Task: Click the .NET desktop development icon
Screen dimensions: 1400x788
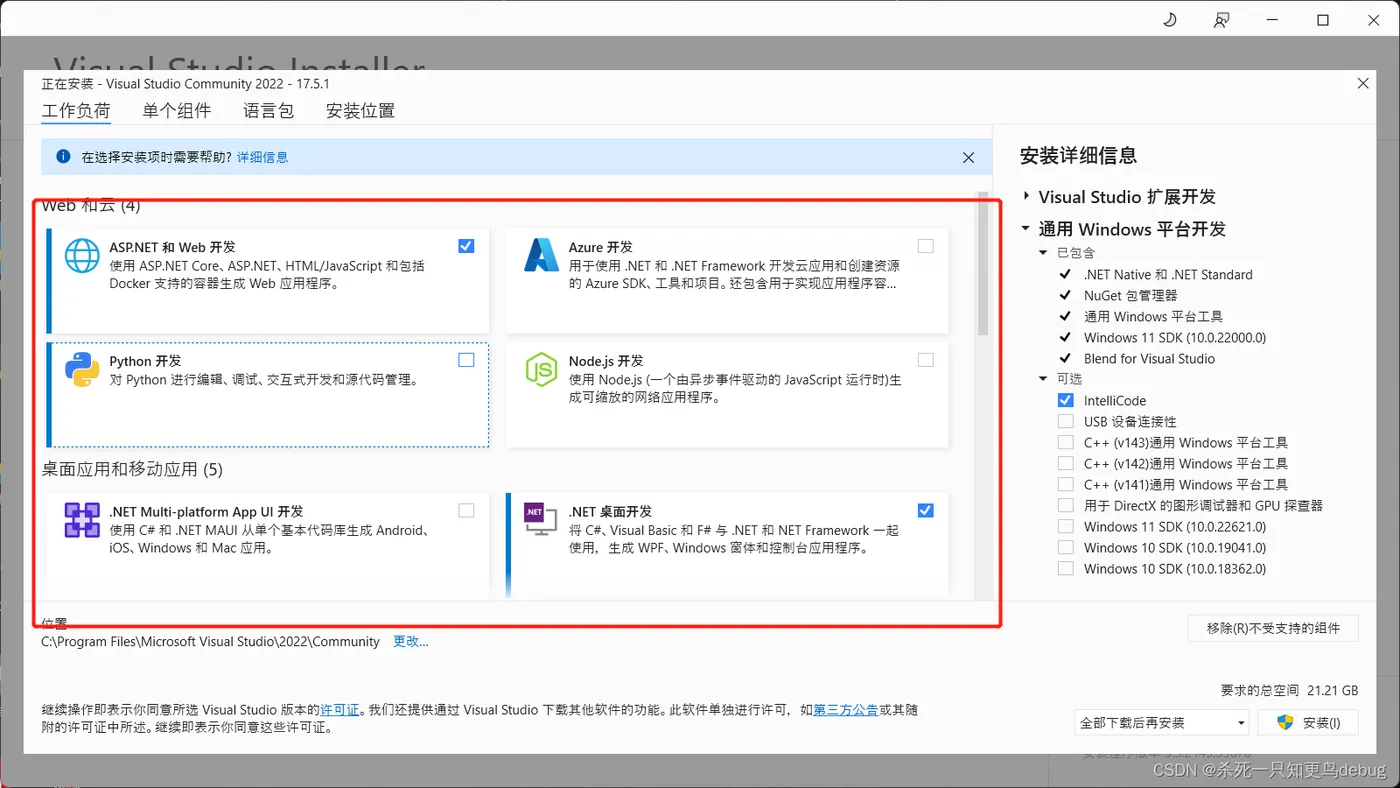Action: coord(541,519)
